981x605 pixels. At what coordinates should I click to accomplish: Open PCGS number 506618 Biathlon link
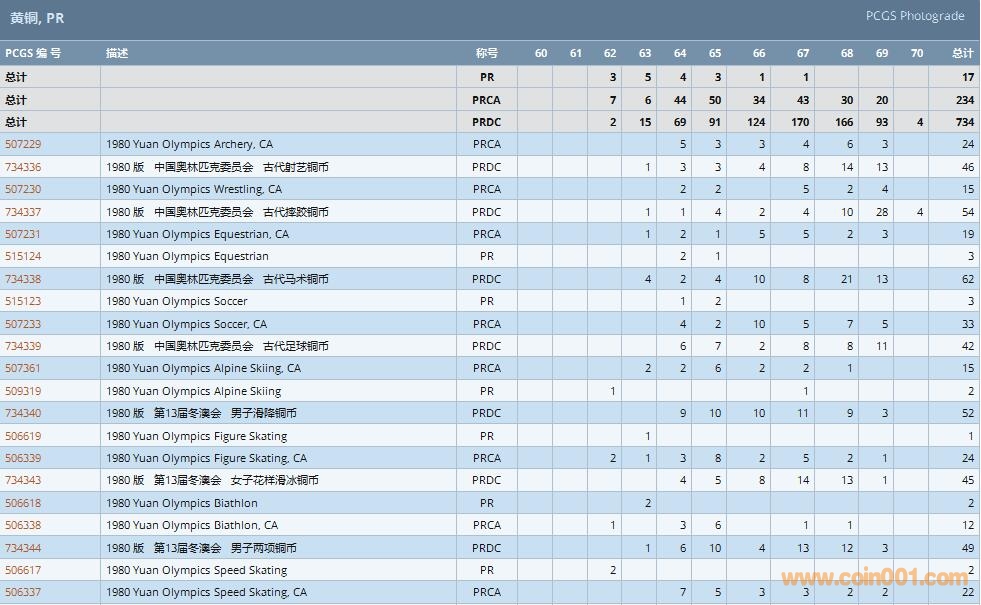coord(23,503)
